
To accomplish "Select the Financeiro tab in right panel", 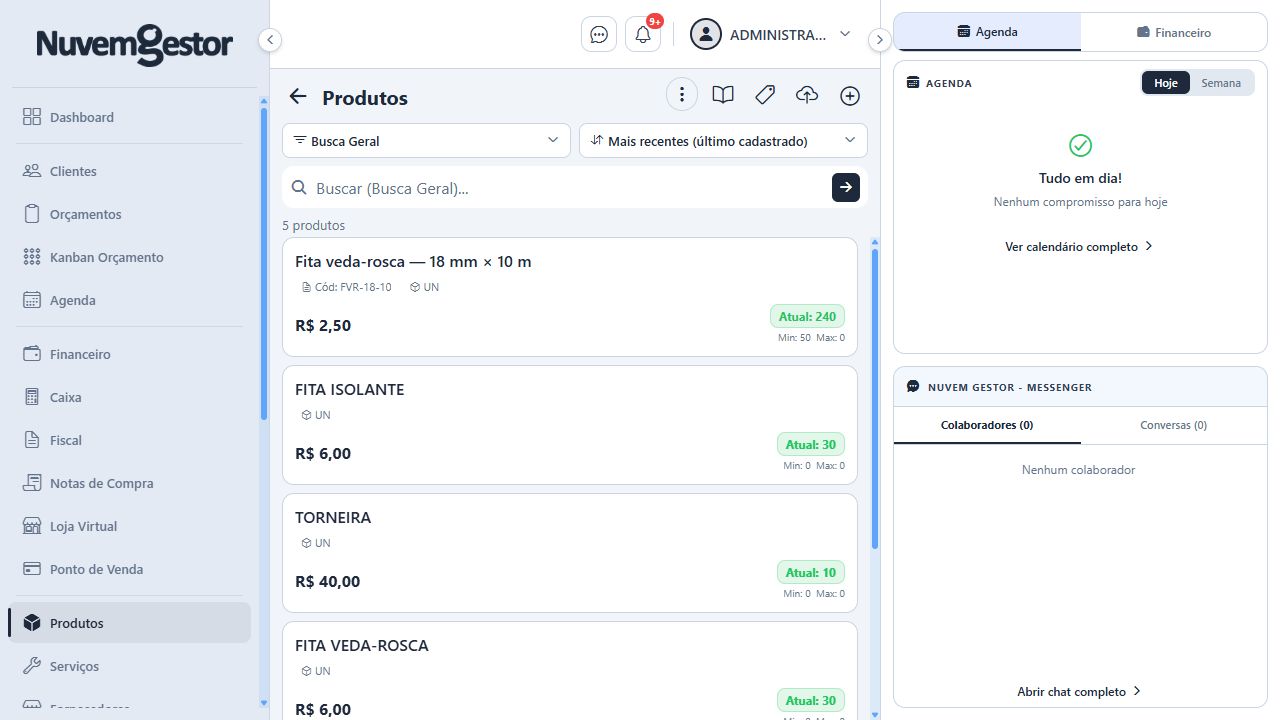I will (1174, 32).
